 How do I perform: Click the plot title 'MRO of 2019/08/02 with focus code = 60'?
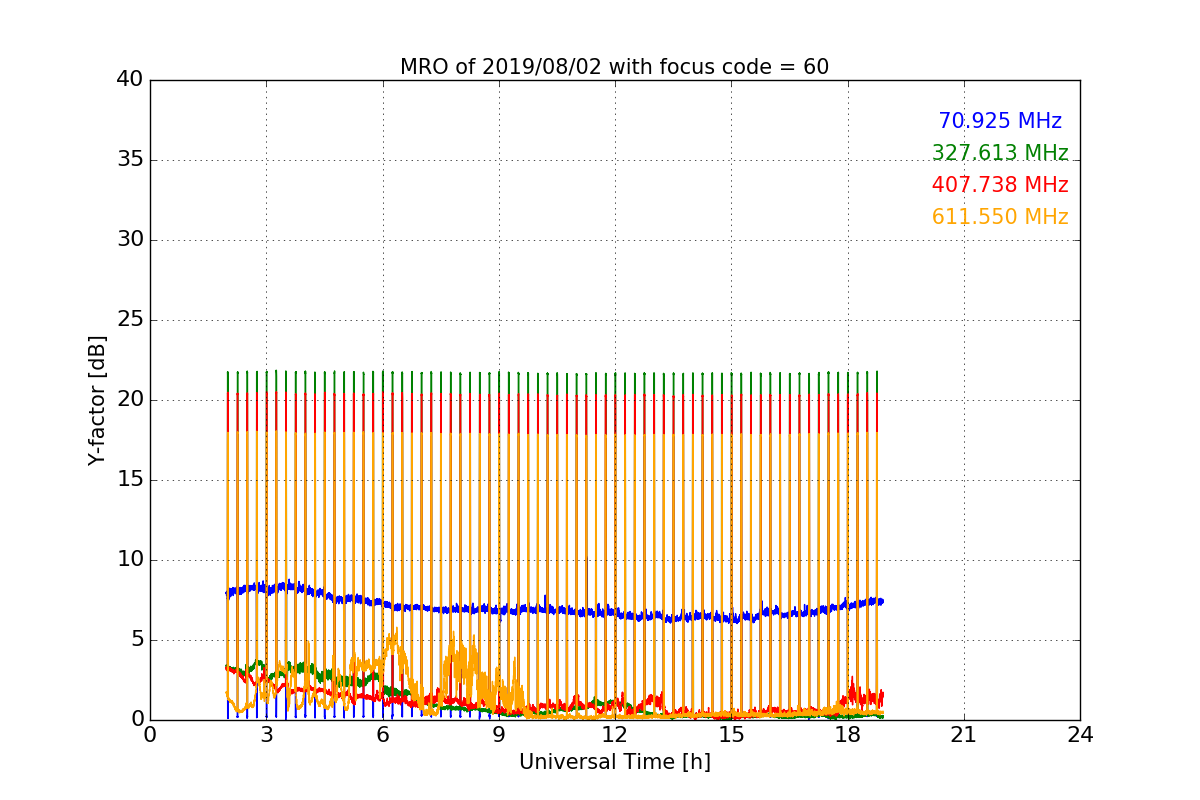click(x=614, y=67)
